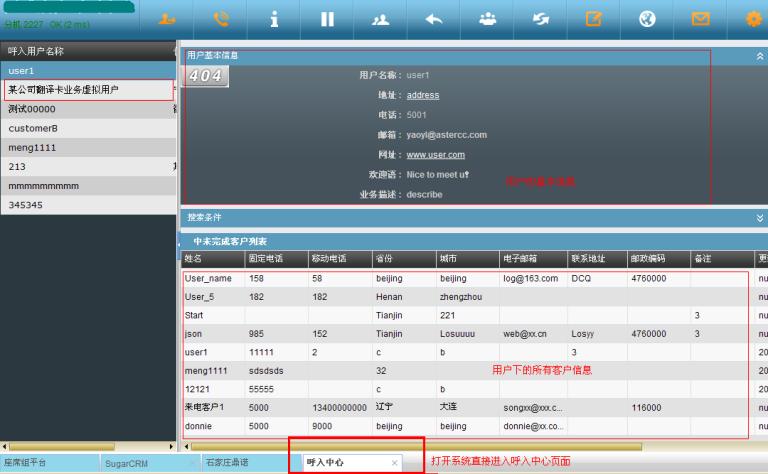Viewport: 768px width, 474px height.
Task: Click the info icon in toolbar
Action: coord(274,18)
